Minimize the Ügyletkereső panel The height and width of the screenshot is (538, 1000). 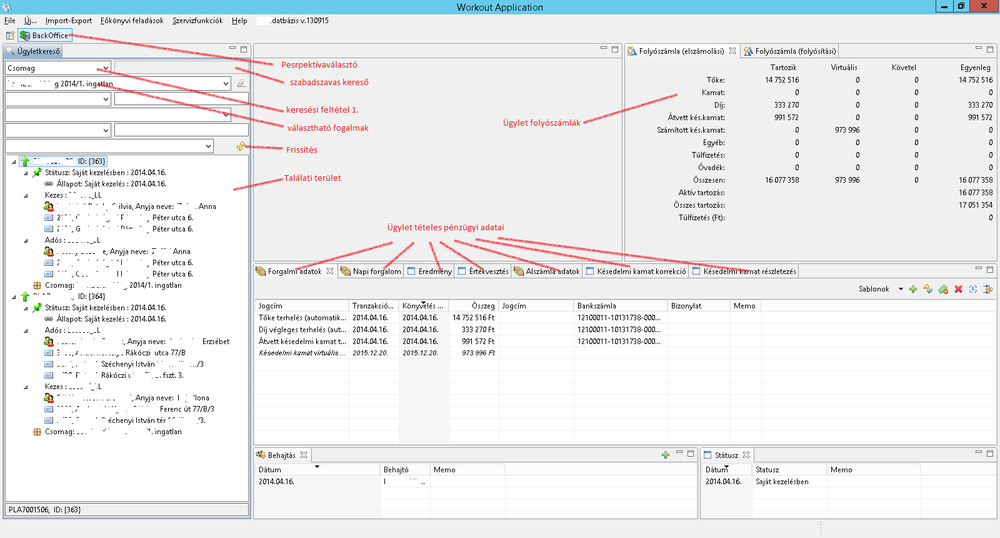click(232, 48)
